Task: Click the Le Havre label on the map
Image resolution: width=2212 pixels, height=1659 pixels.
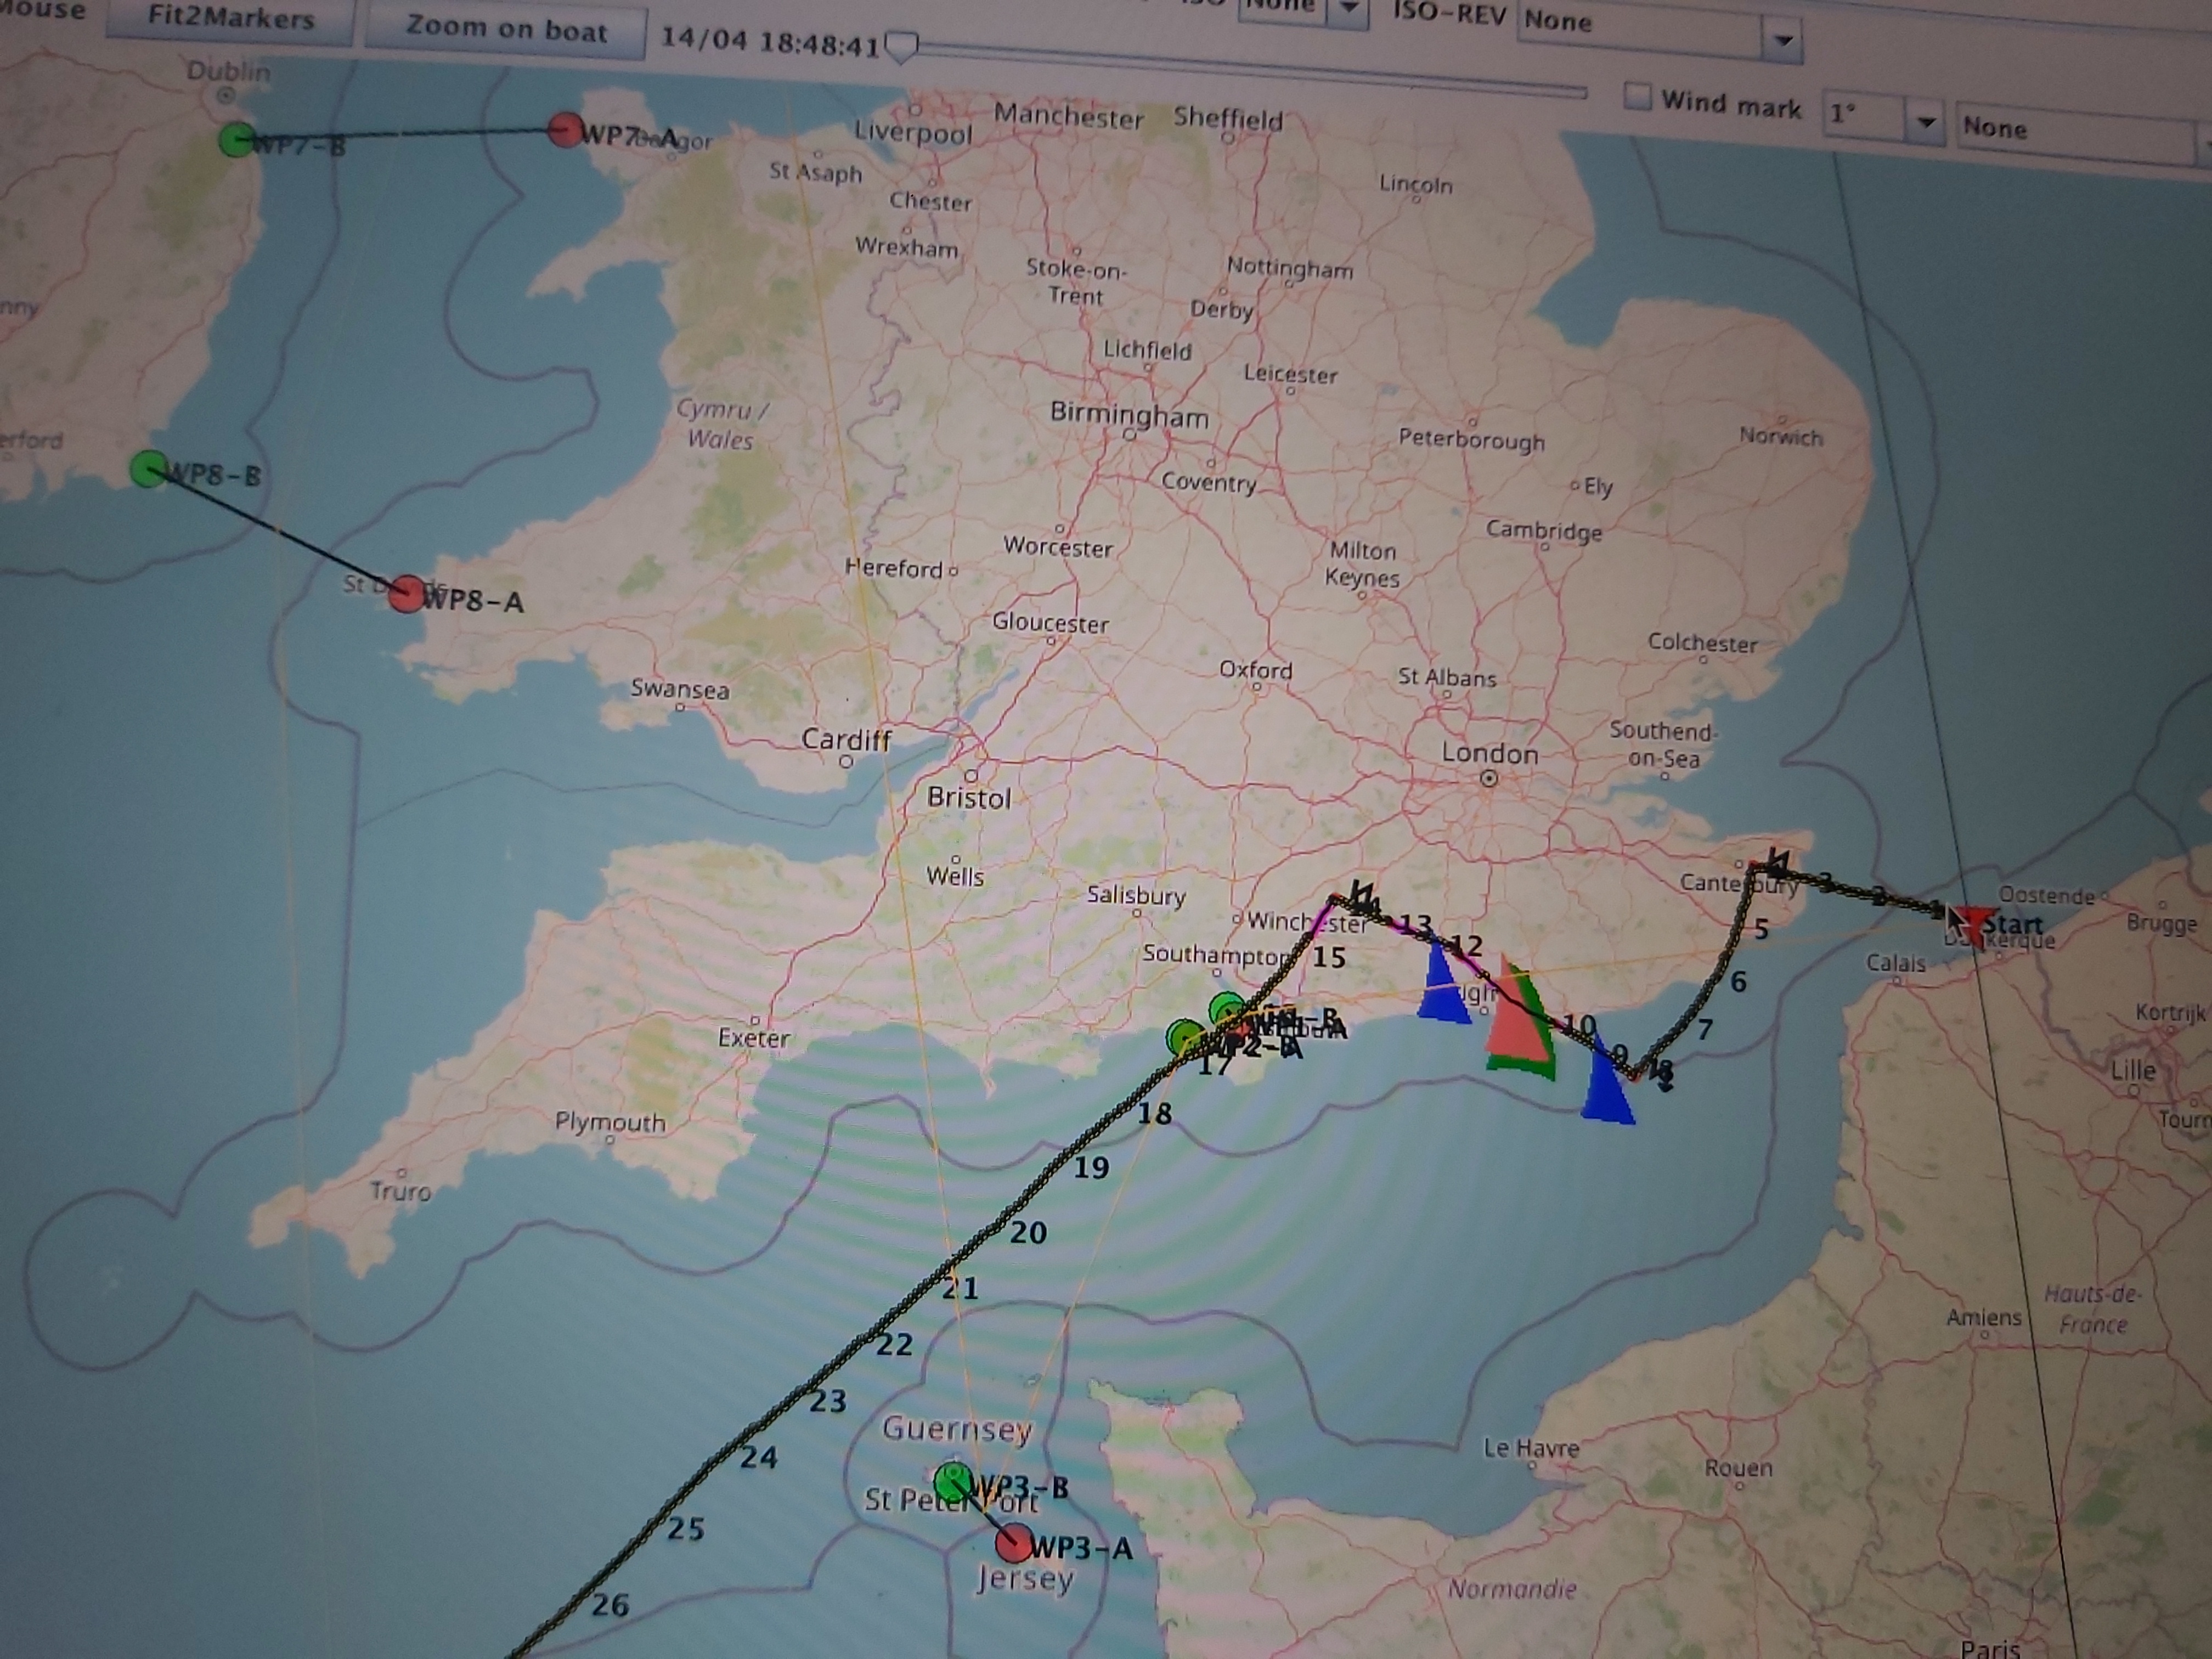Action: click(1531, 1447)
